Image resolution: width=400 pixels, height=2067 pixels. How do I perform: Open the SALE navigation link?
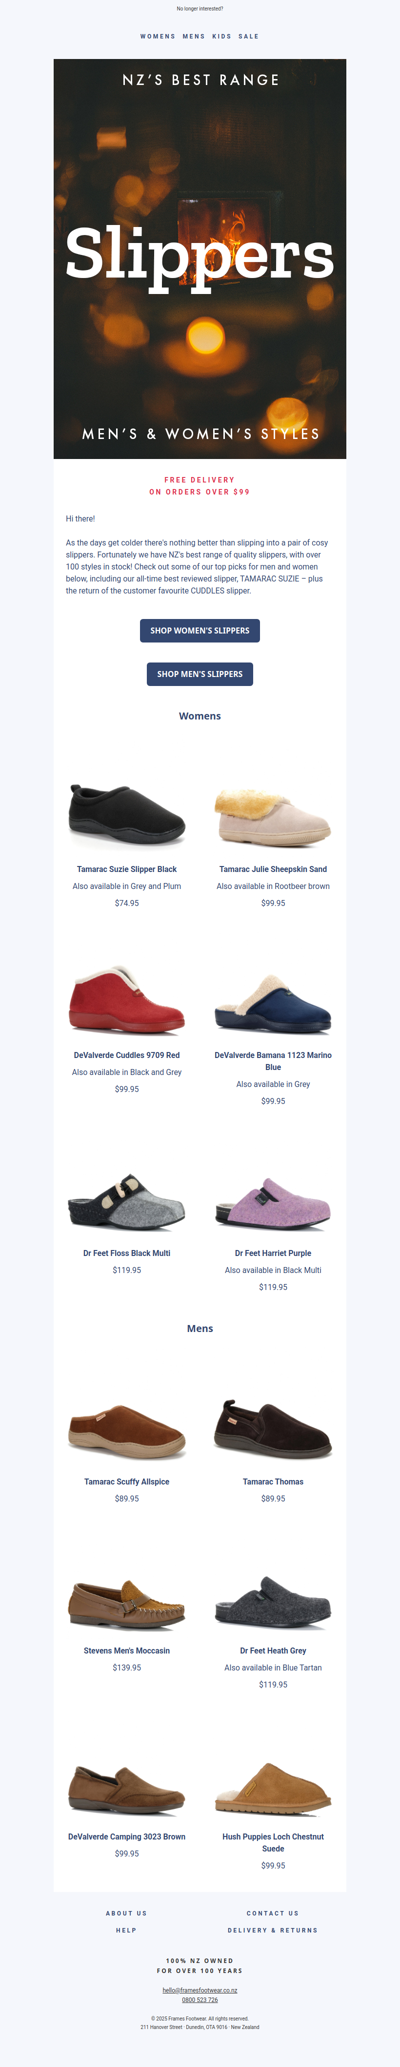pyautogui.click(x=249, y=36)
